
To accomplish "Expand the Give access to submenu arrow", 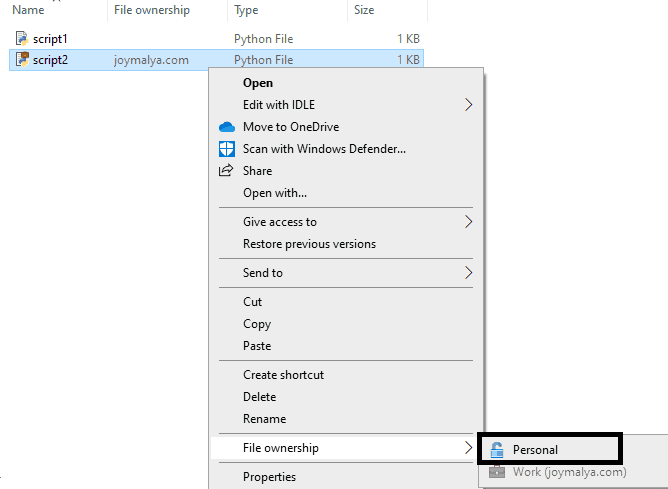I will (x=468, y=221).
